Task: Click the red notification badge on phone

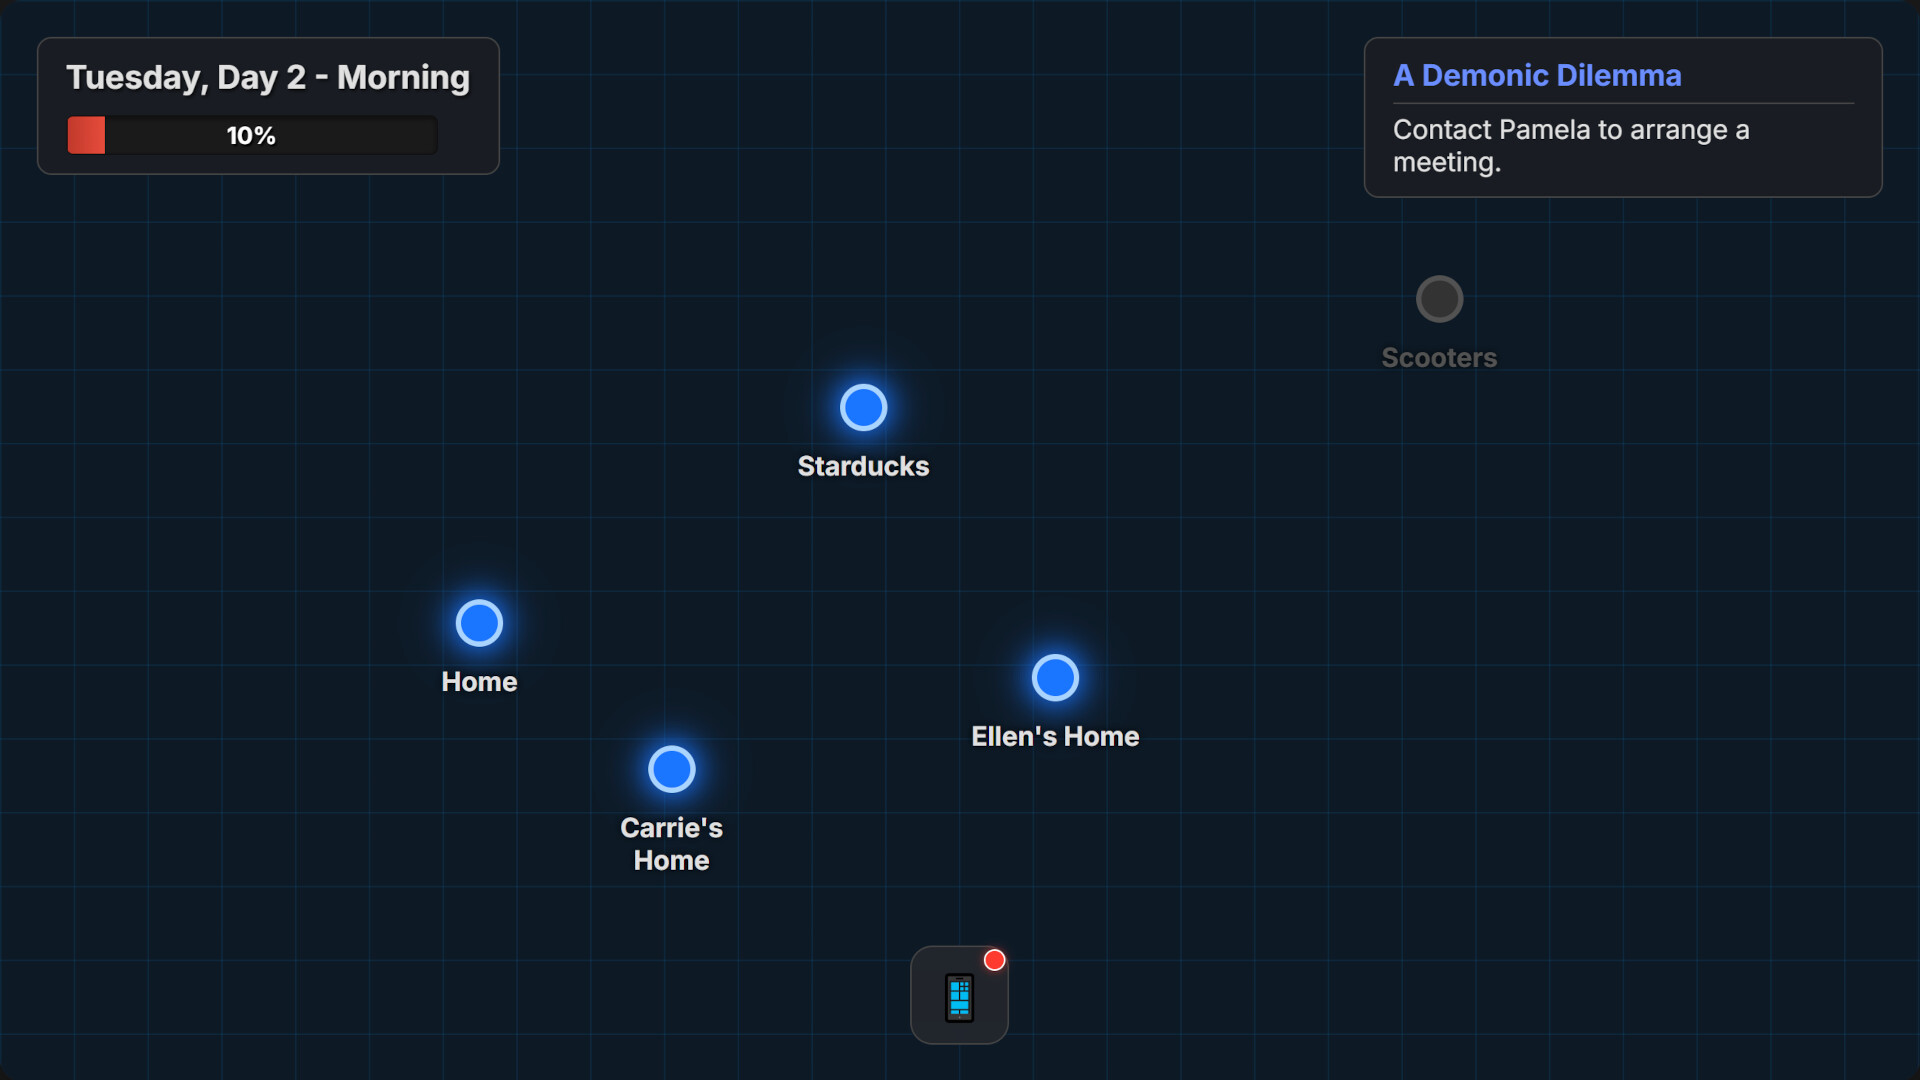Action: [994, 960]
